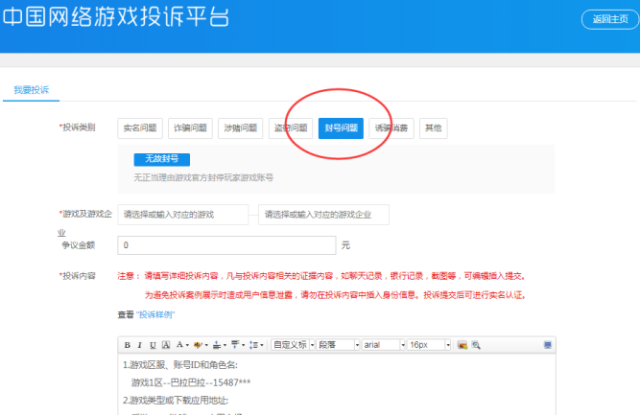Toggle bold formatting in the editor
640x415 pixels.
click(127, 345)
